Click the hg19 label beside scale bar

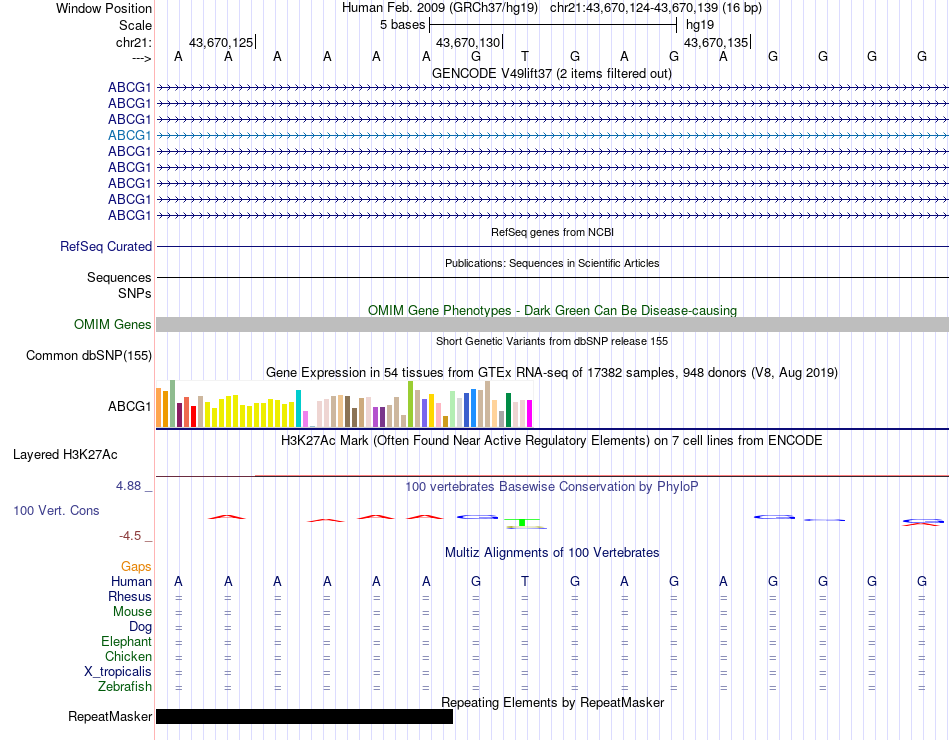pyautogui.click(x=700, y=25)
